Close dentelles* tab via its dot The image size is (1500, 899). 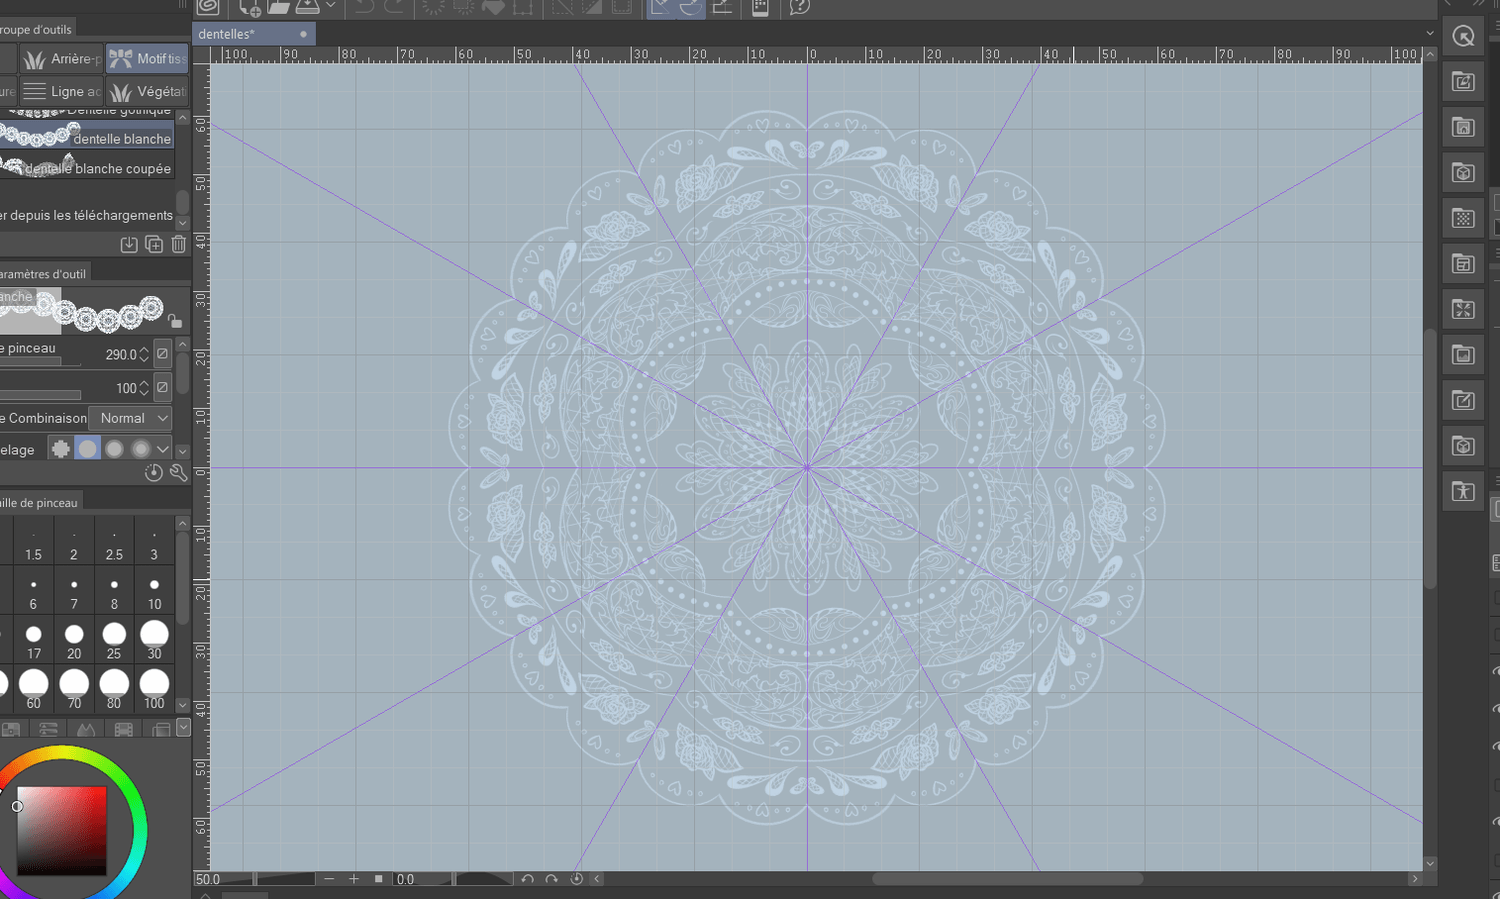click(x=303, y=34)
